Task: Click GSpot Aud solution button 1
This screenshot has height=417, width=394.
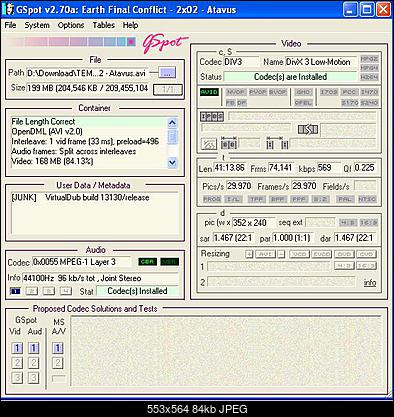Action: tap(33, 348)
